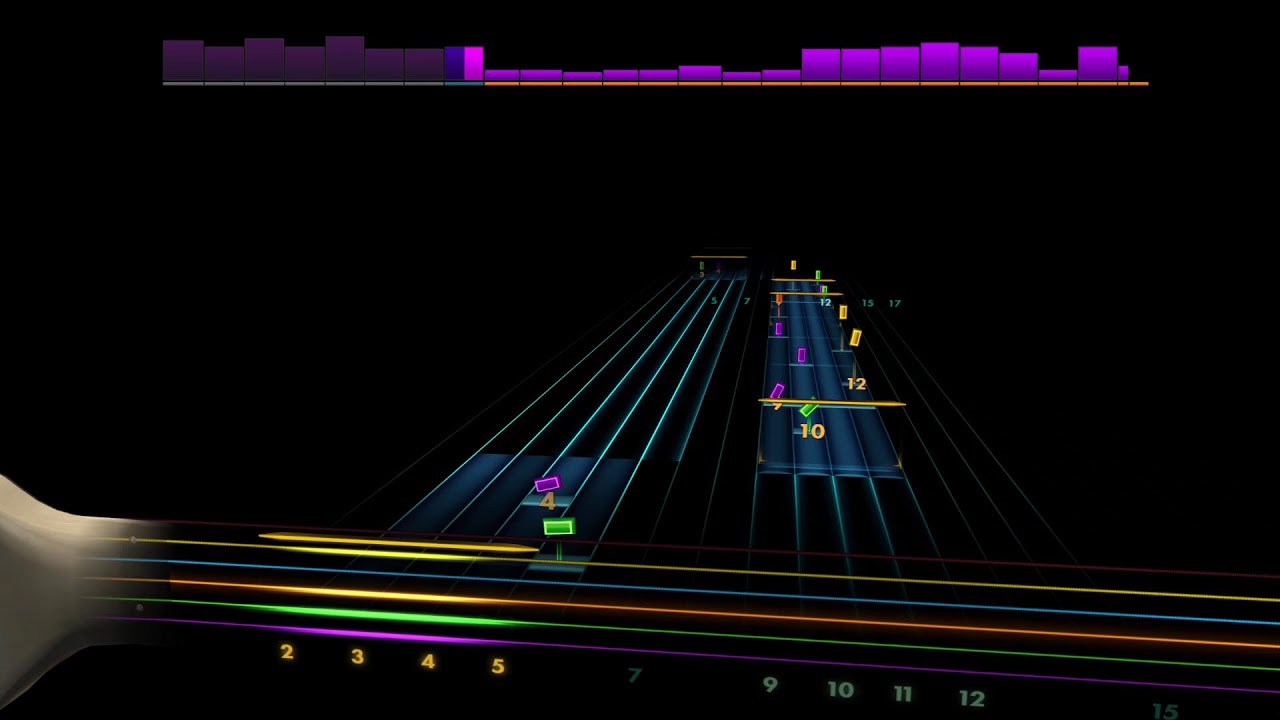Click the bright magenta current phrase block
This screenshot has height=720, width=1280.
(474, 63)
